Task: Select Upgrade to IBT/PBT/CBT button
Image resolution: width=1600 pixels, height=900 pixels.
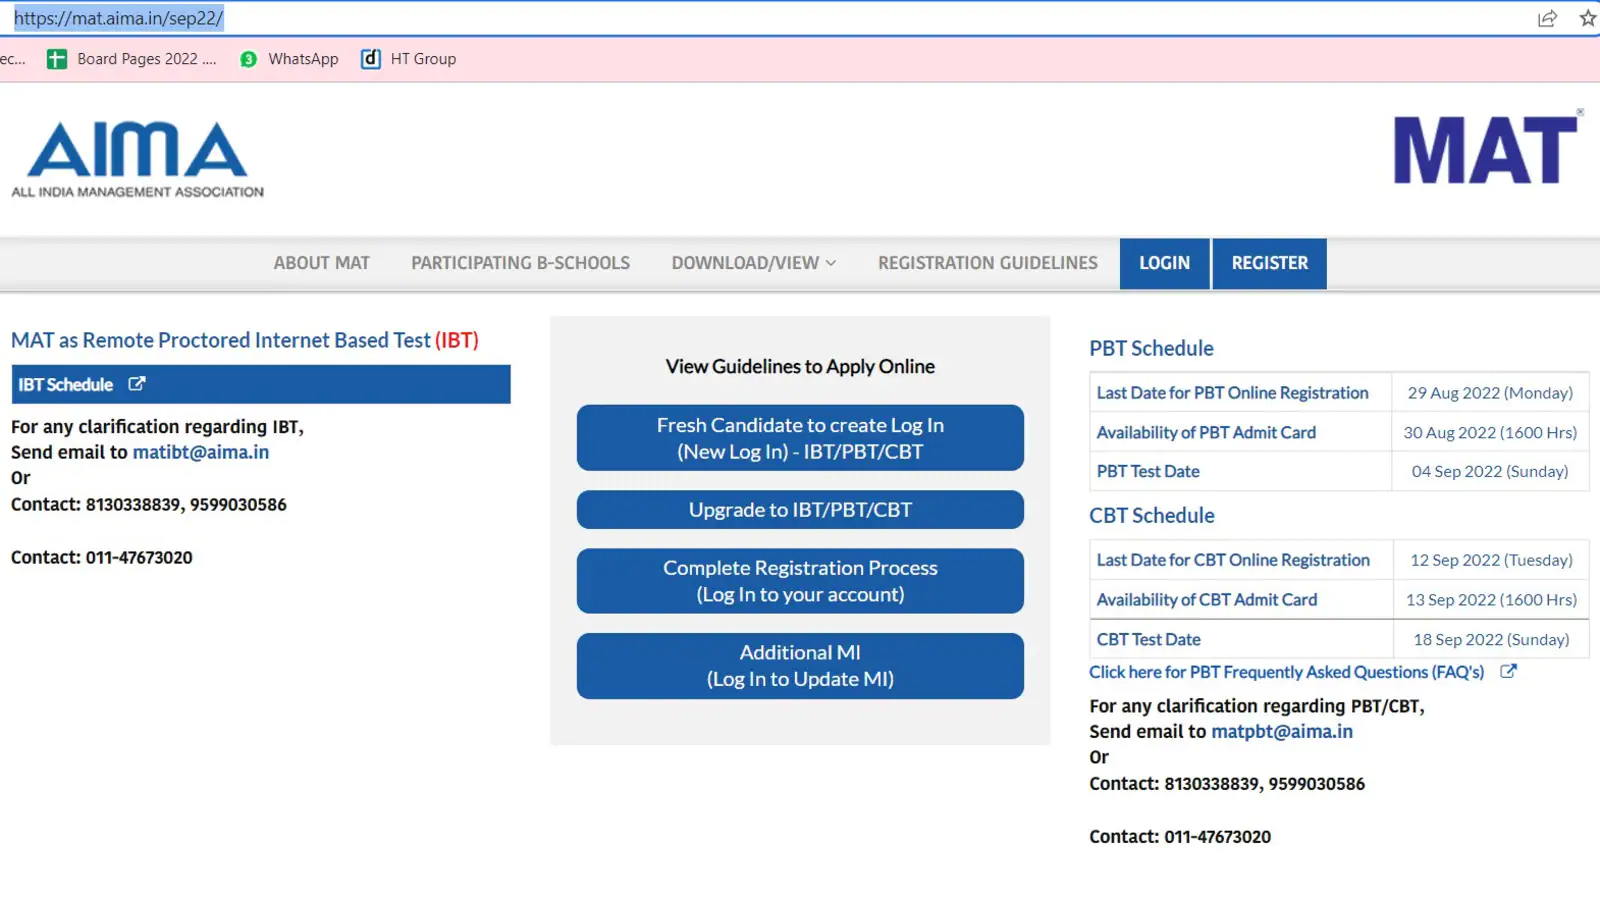Action: pos(800,510)
